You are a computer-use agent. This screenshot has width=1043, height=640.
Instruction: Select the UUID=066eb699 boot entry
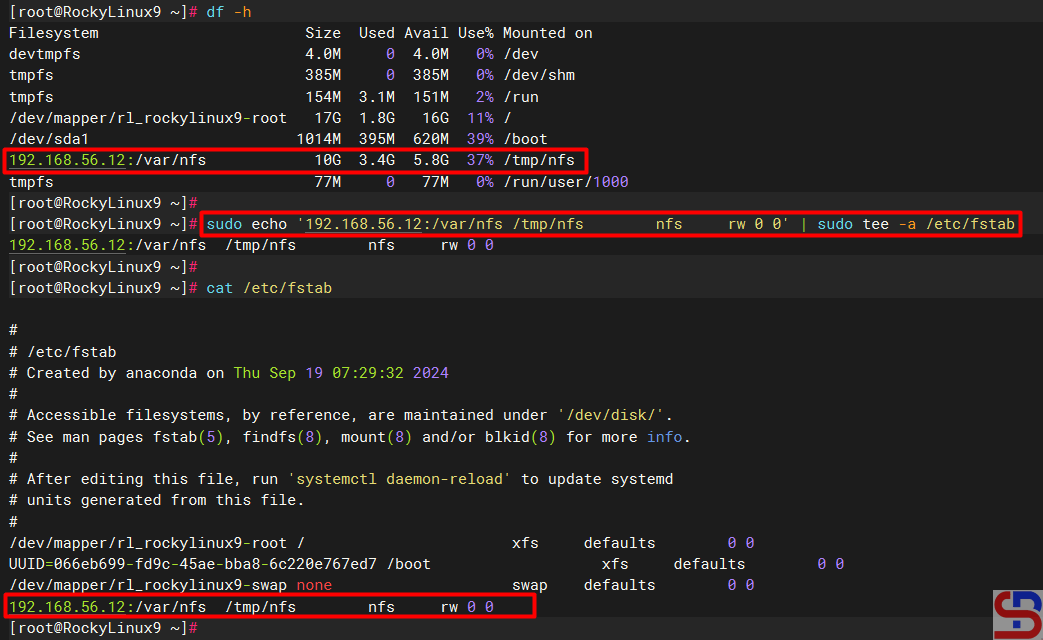point(192,564)
